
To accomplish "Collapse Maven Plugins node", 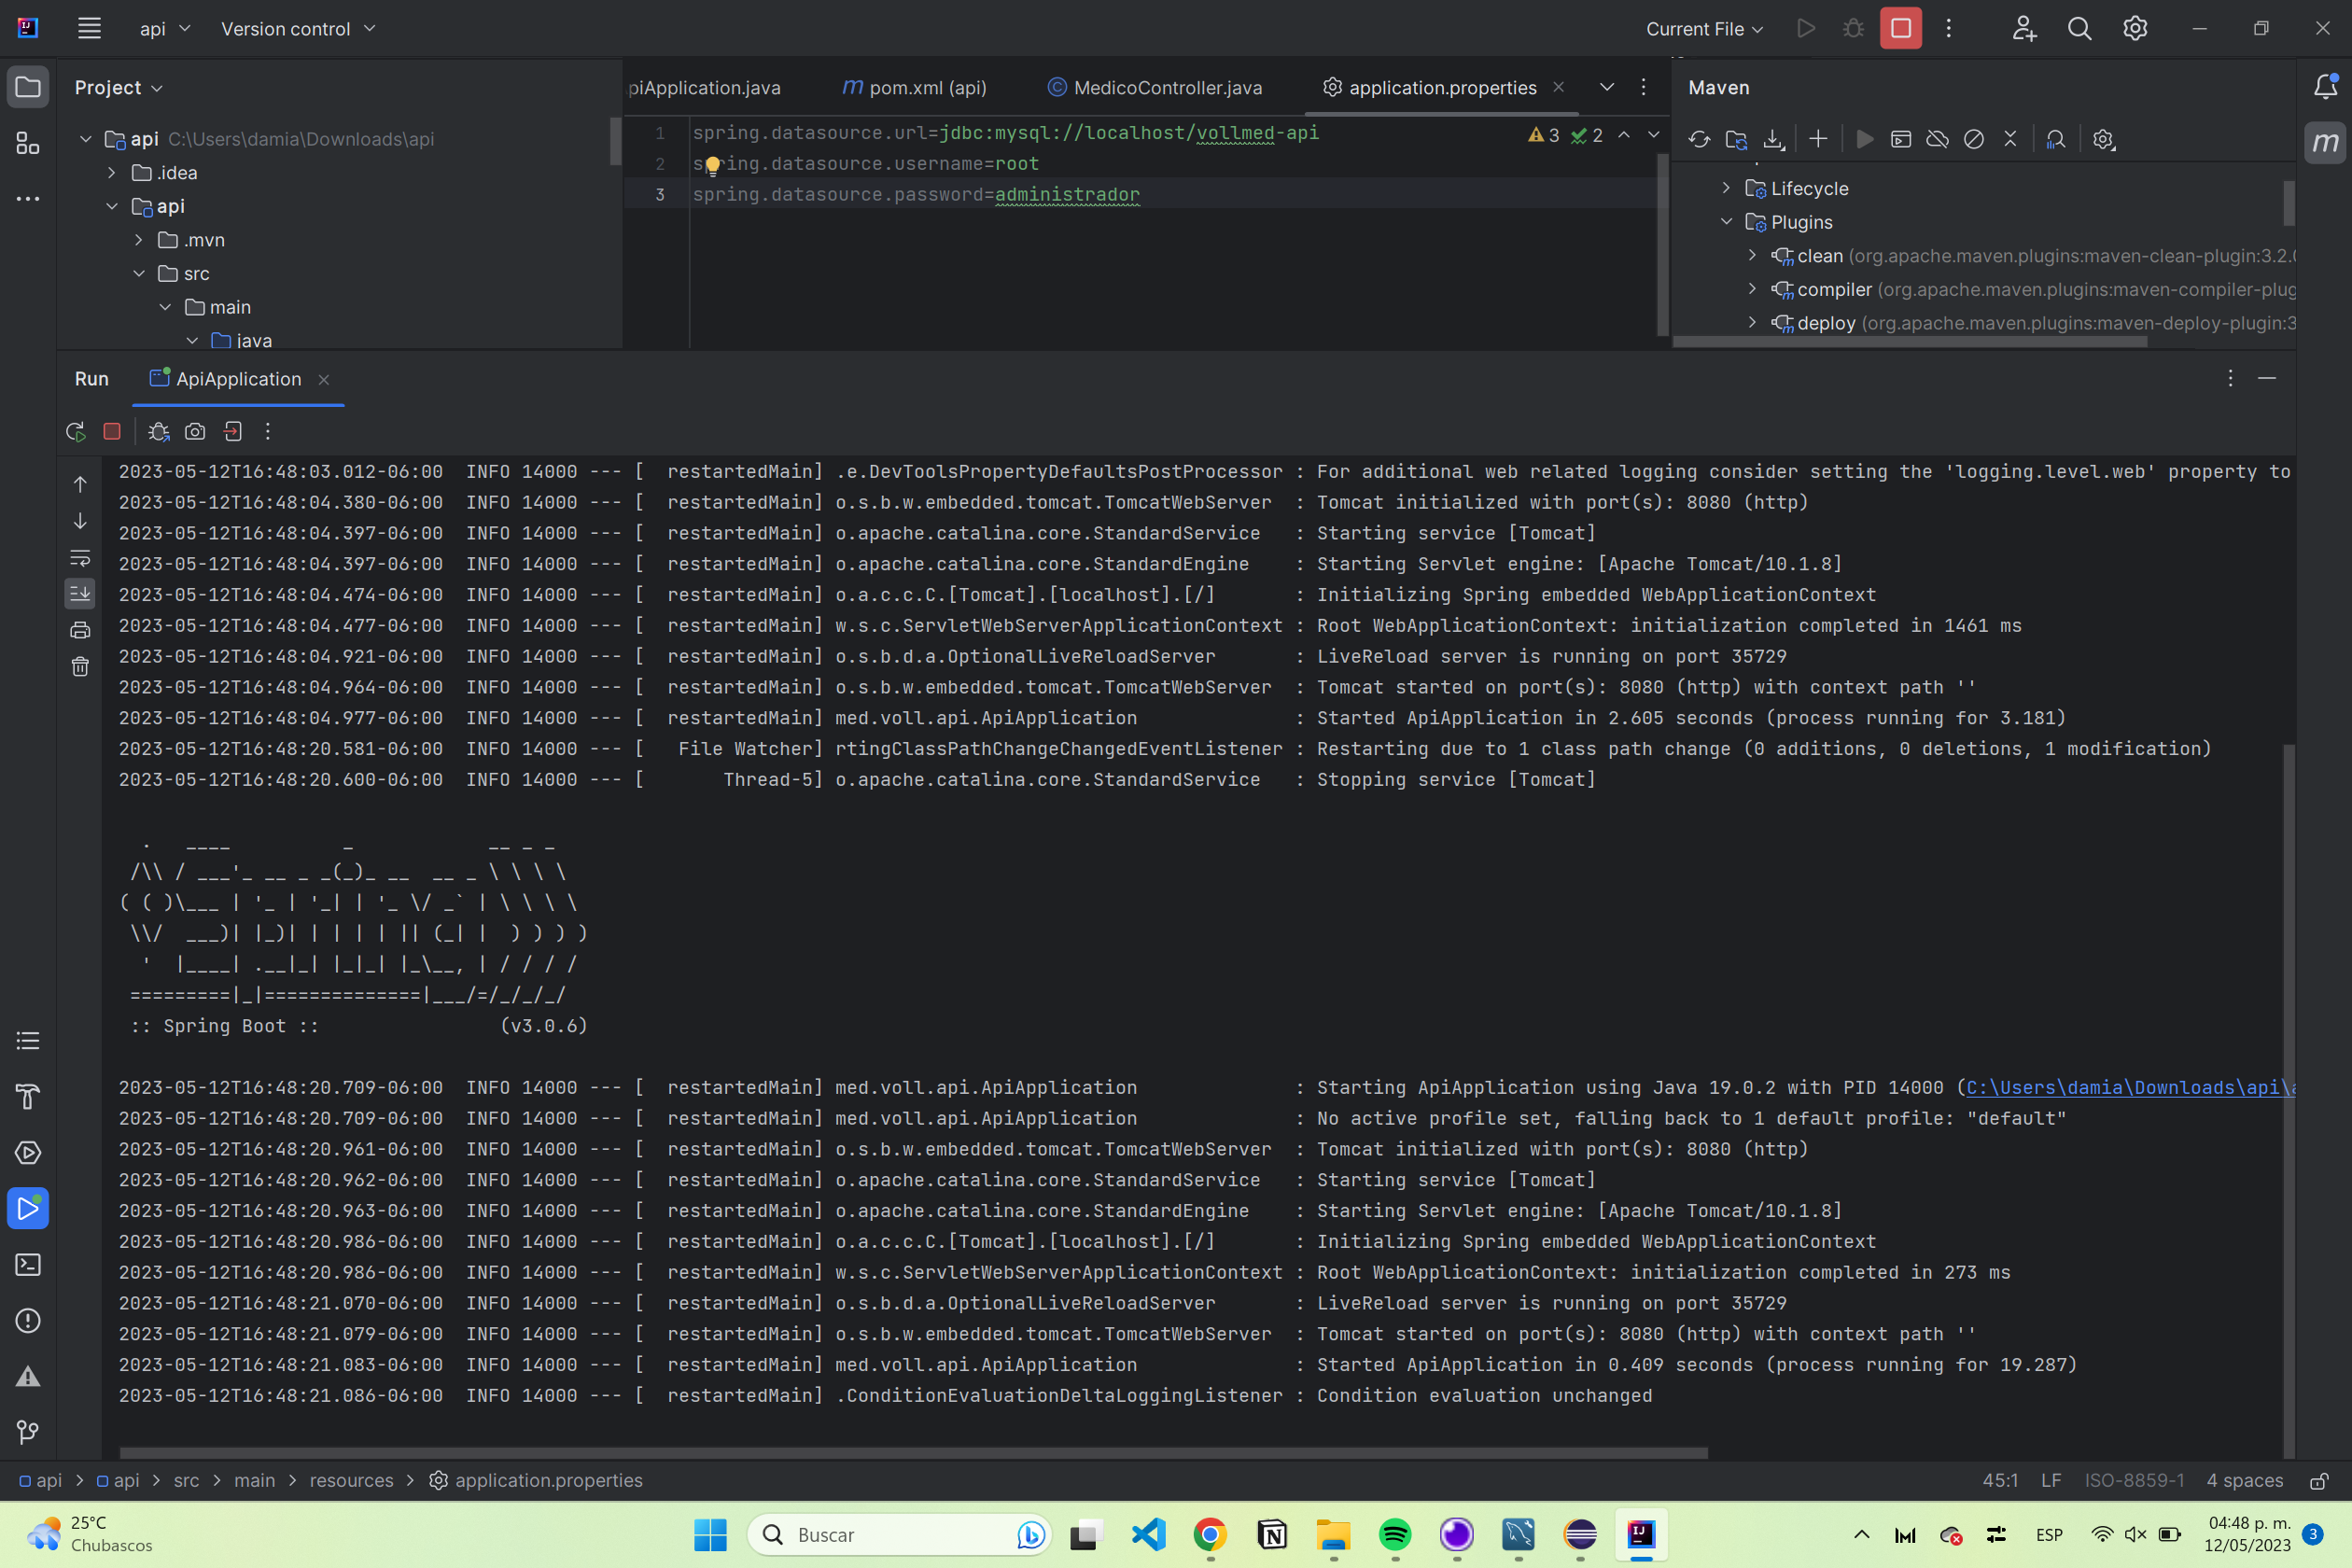I will [x=1726, y=222].
